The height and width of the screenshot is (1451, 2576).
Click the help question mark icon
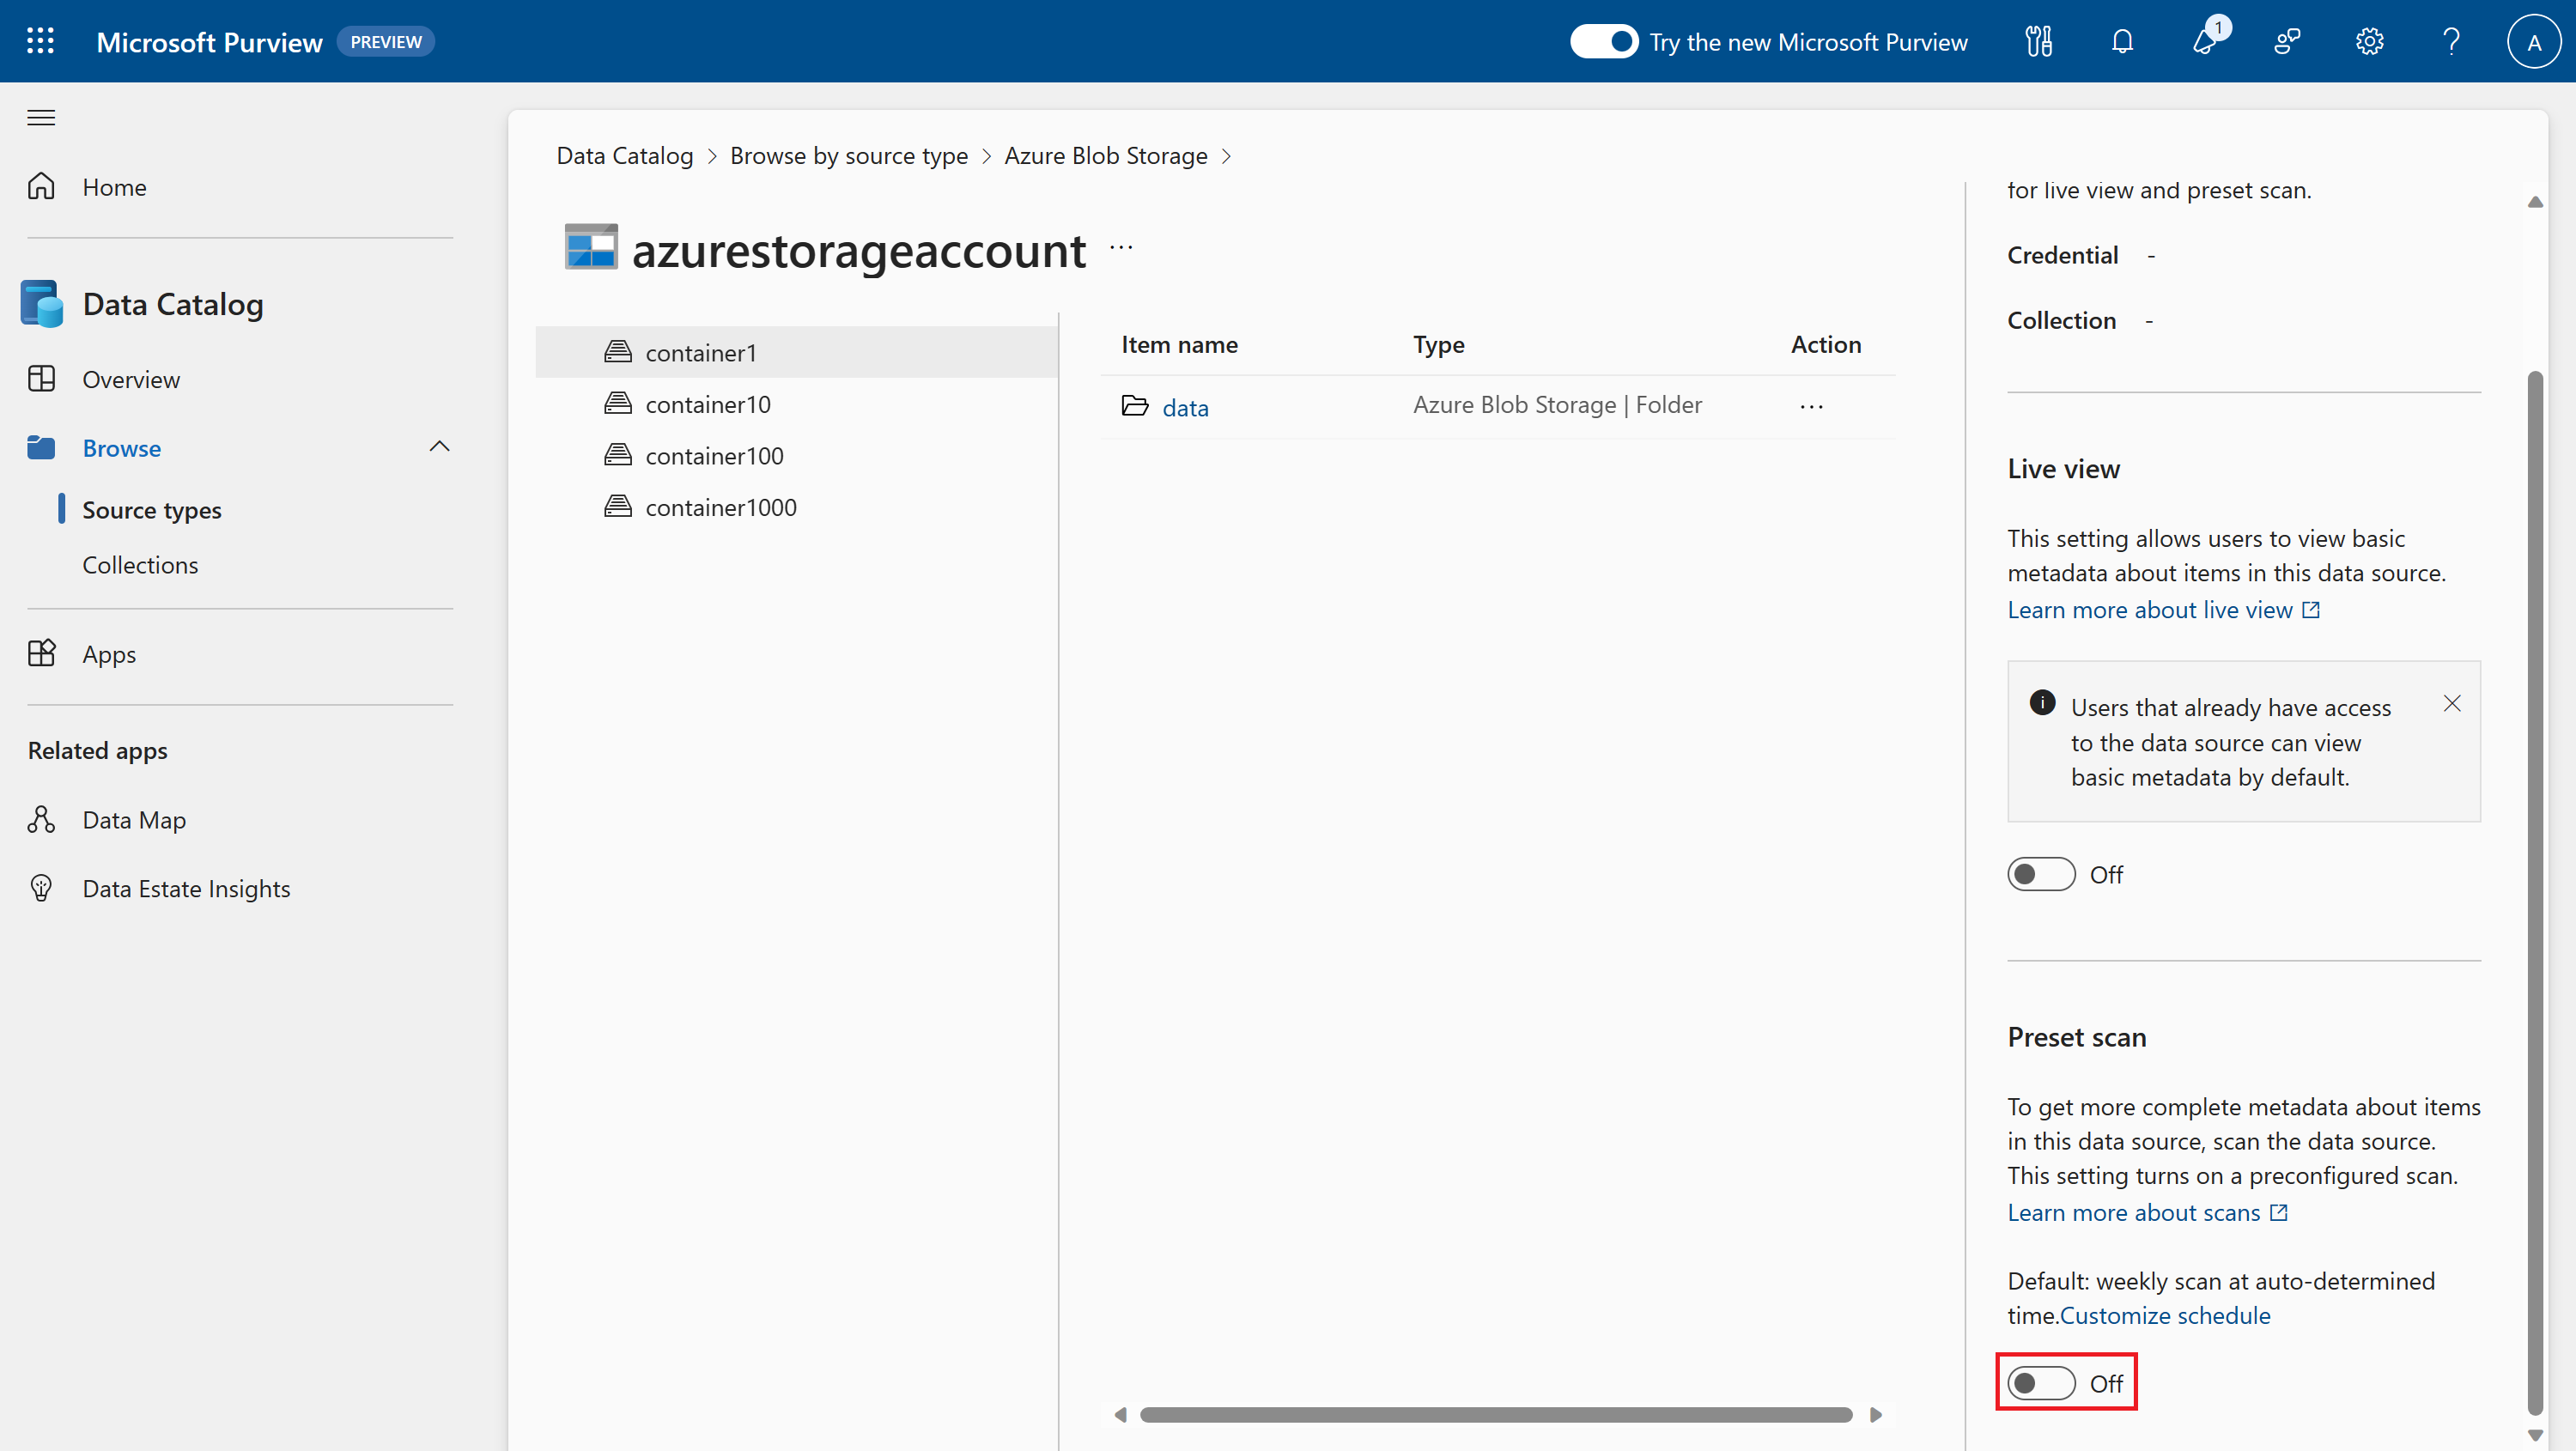[x=2451, y=41]
